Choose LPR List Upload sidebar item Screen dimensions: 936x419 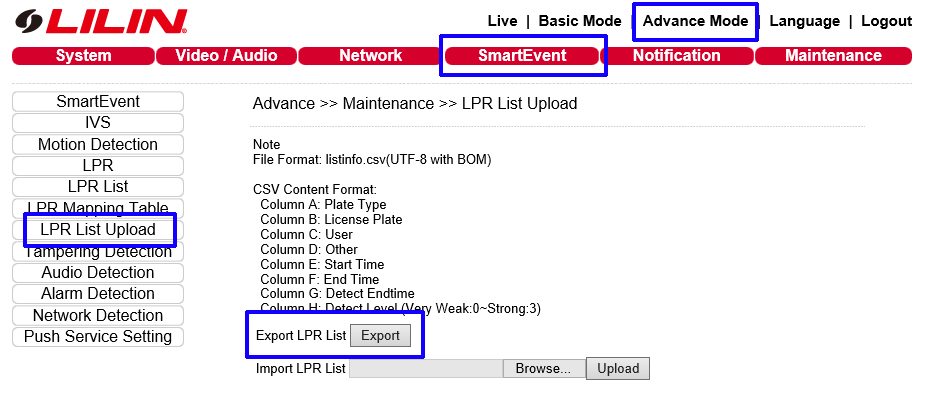(98, 230)
